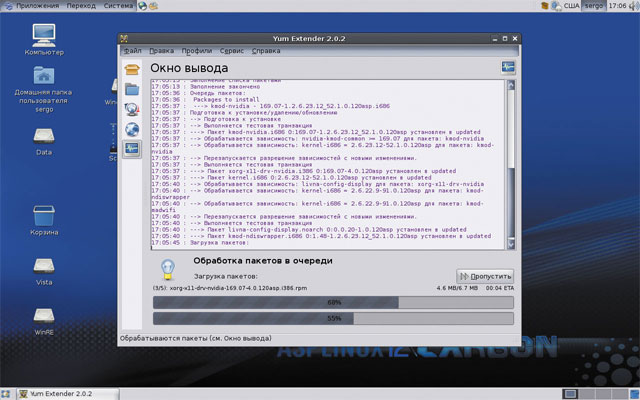Image resolution: width=640 pixels, height=400 pixels.
Task: Click the file name xorg-x11-drv-nvidia rpm label
Action: (238, 288)
